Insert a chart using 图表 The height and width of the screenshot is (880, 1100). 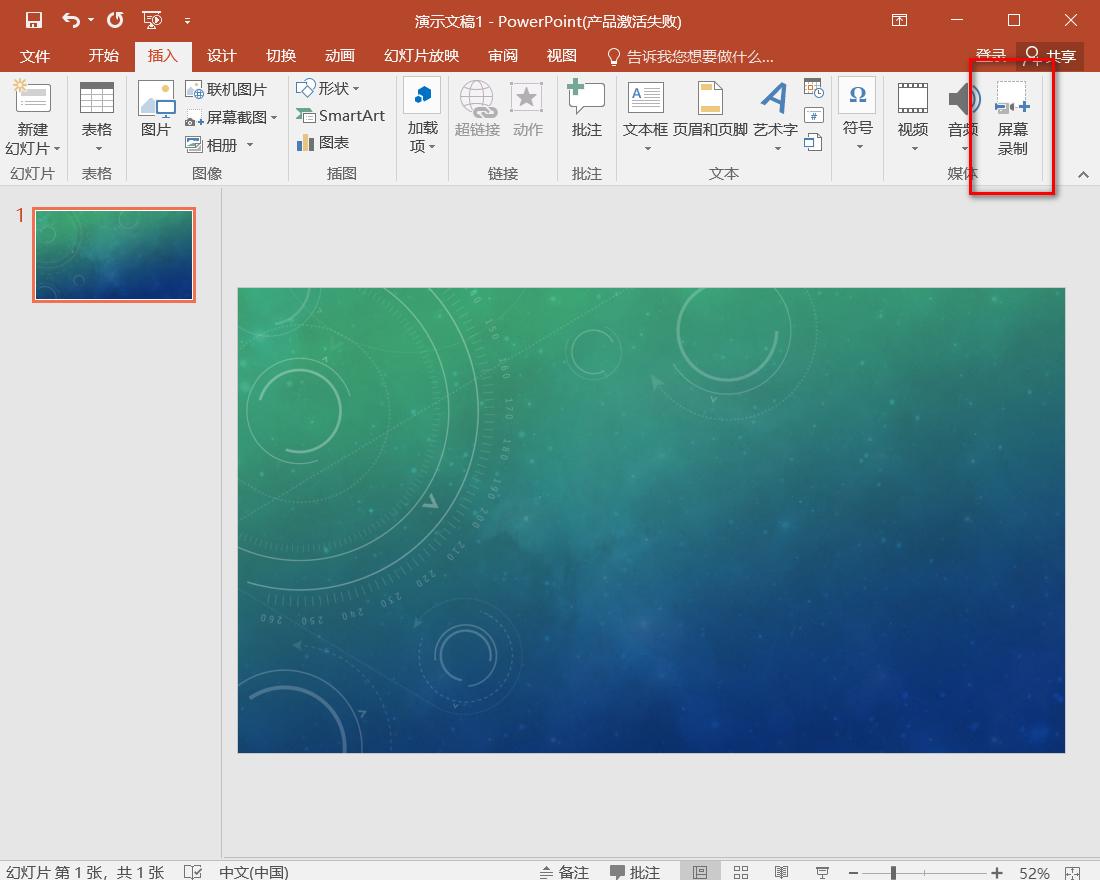click(323, 144)
